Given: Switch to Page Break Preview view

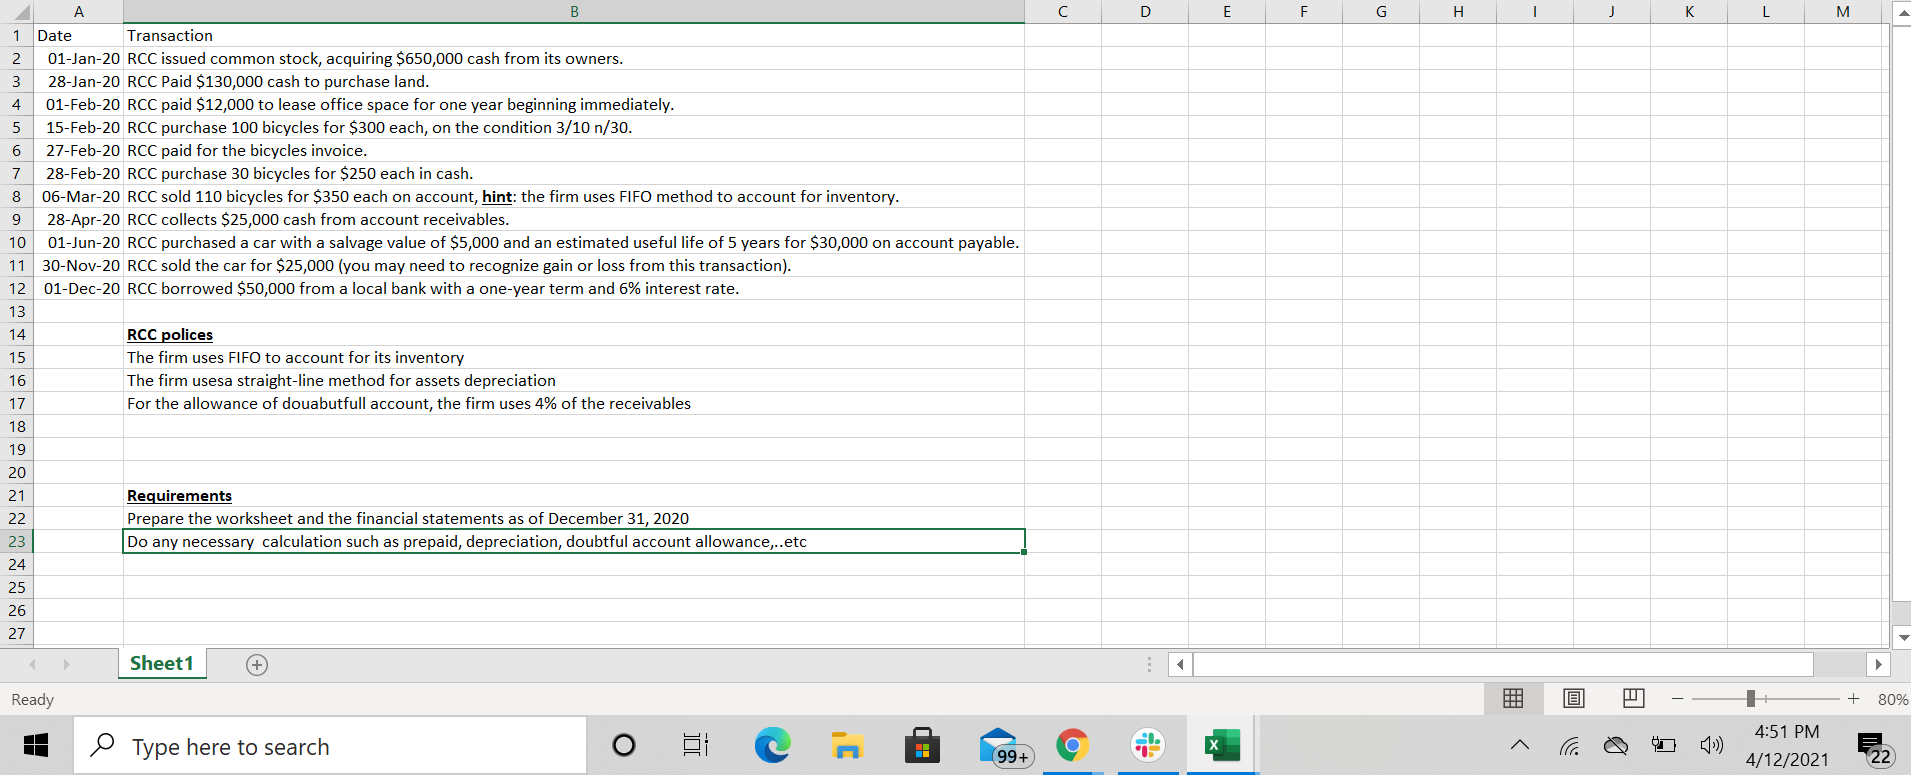Looking at the screenshot, I should tap(1633, 698).
